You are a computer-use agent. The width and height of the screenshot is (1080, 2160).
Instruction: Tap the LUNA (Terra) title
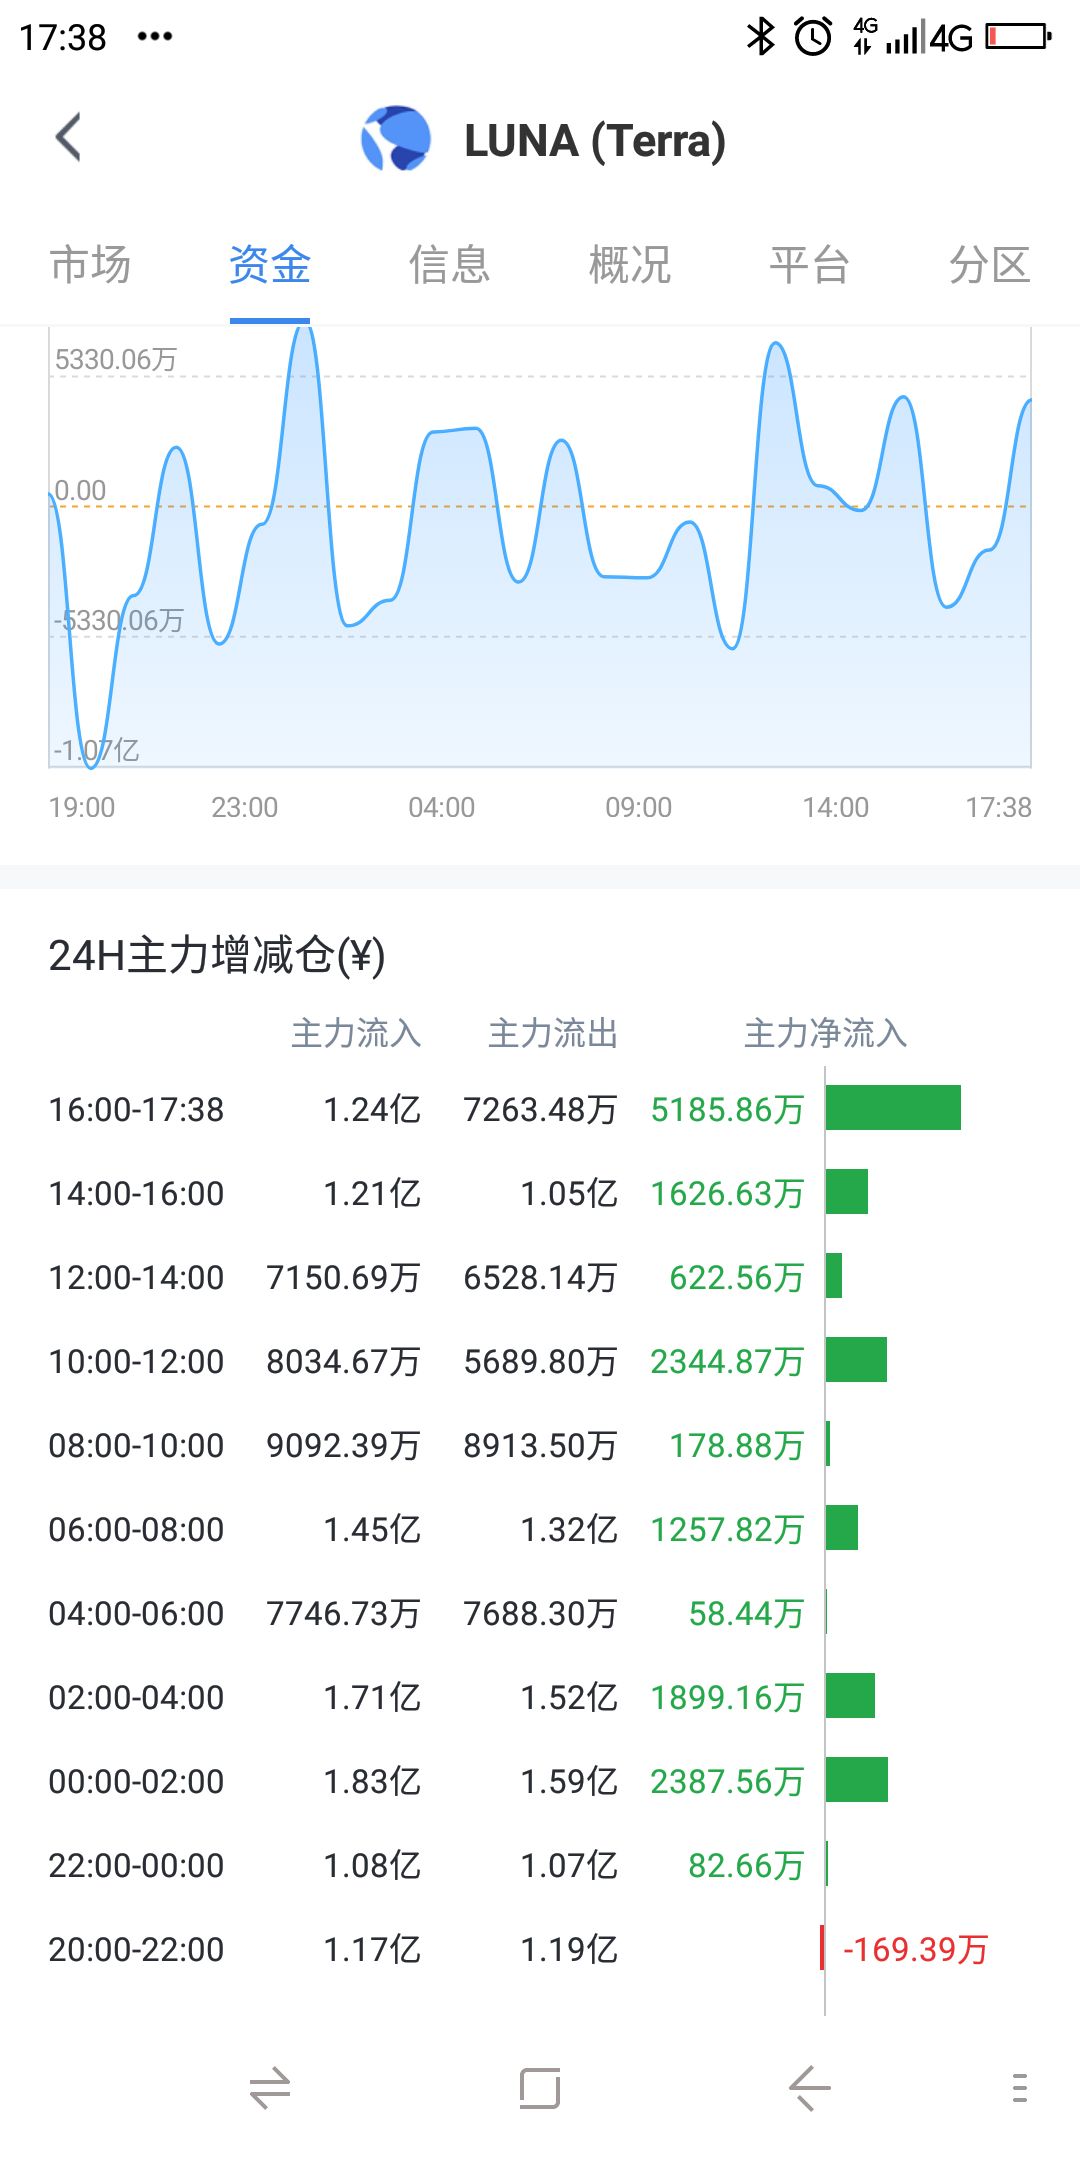595,141
